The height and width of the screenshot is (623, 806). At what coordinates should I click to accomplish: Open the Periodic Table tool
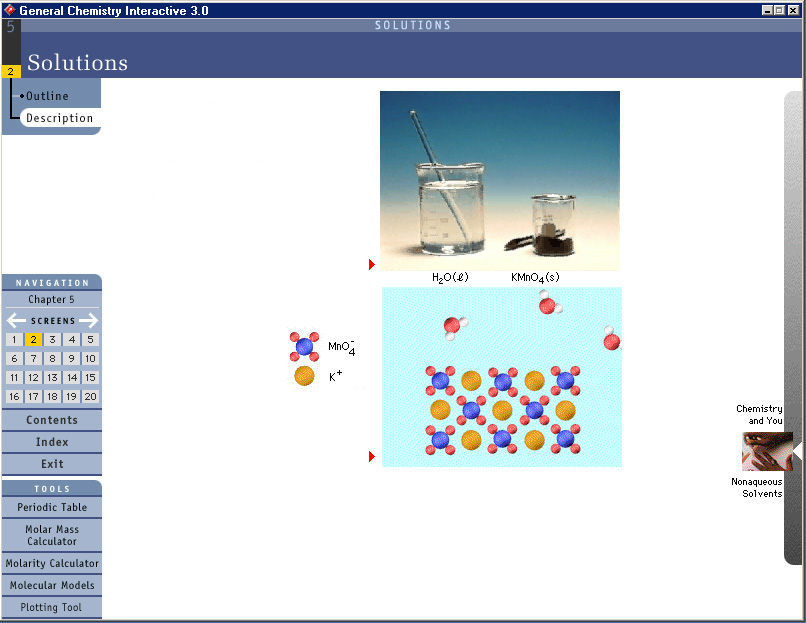pos(52,507)
